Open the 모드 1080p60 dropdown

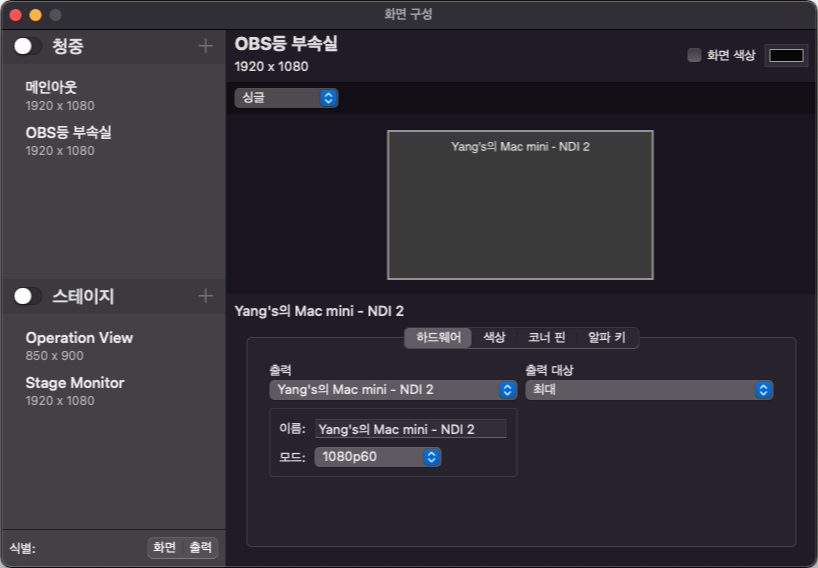coord(378,457)
